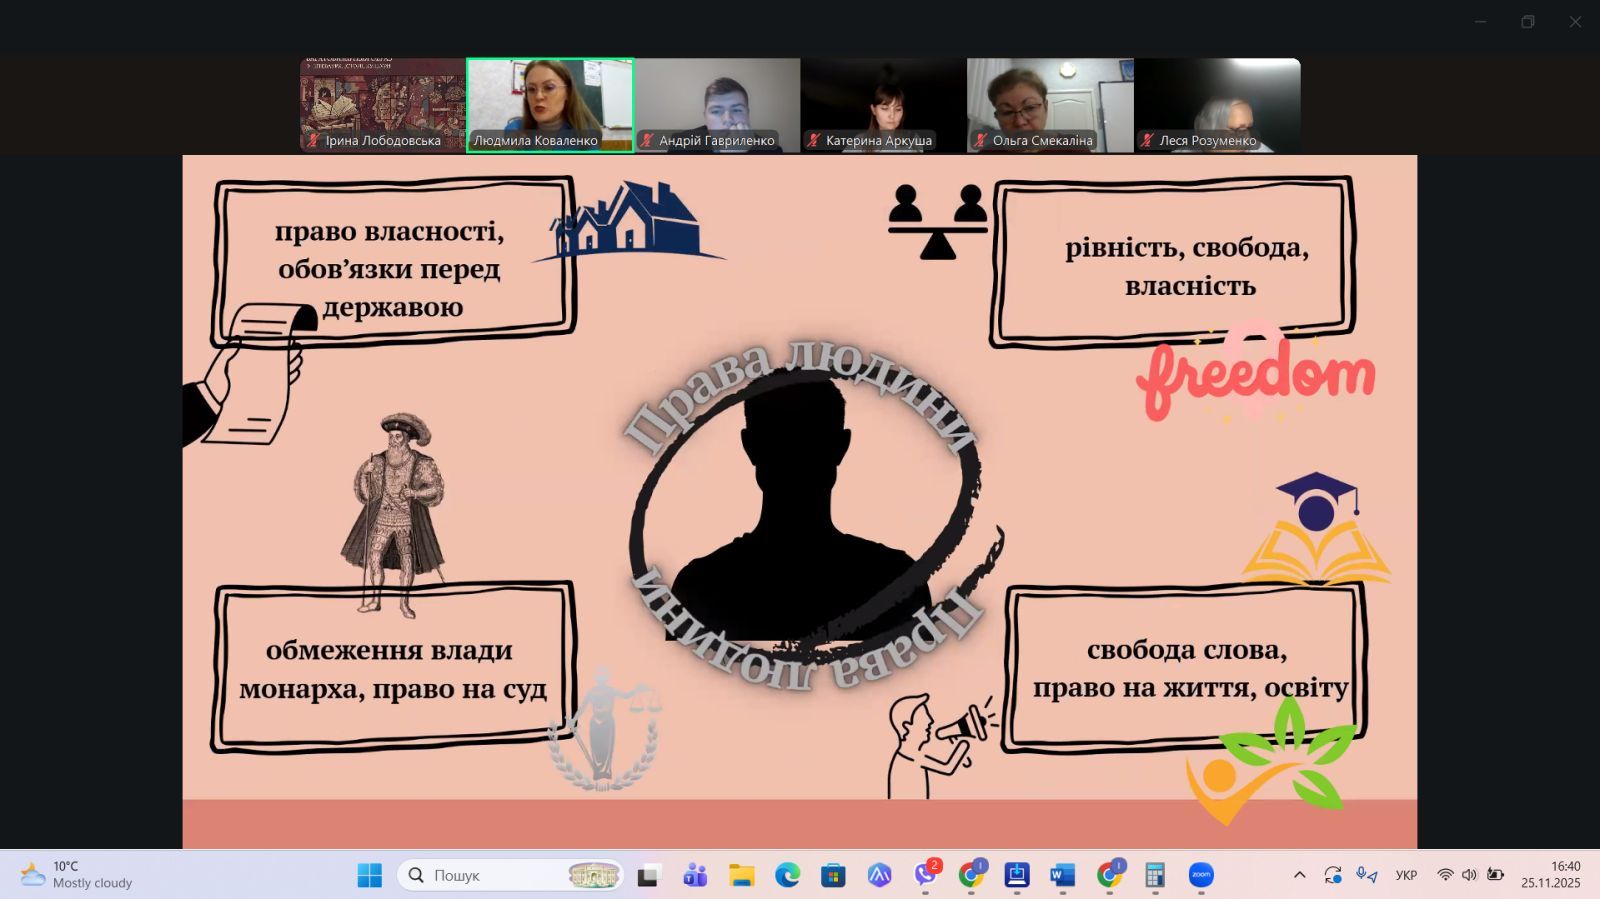Select Людмила Коваленко's video tile
Screen dimensions: 1600x899
tap(550, 104)
